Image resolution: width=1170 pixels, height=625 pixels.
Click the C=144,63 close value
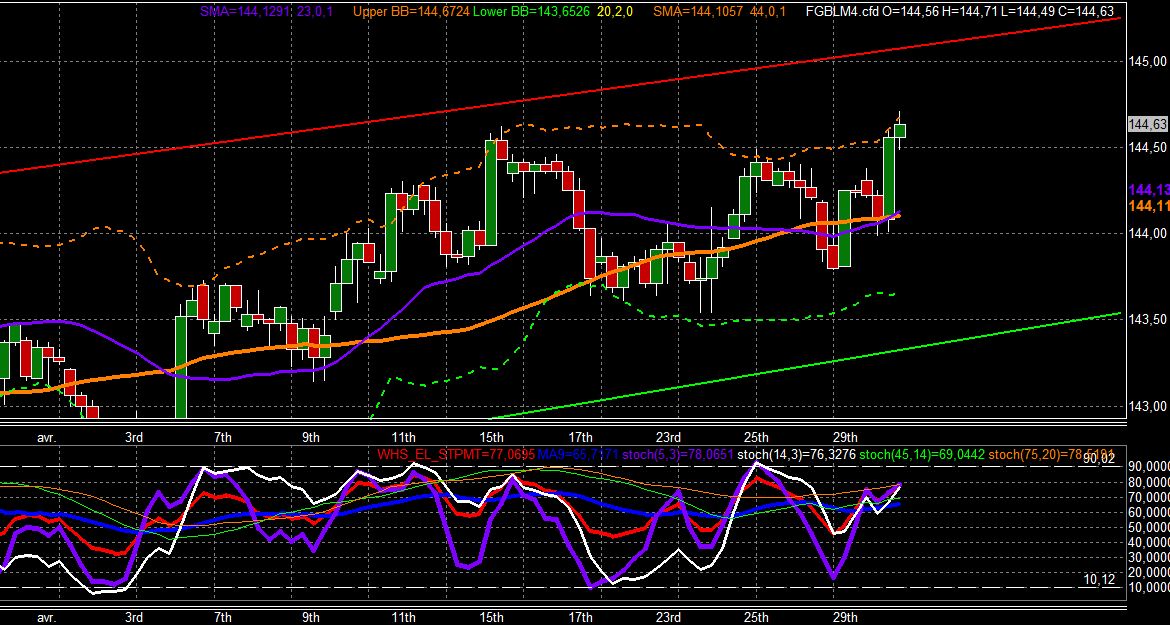click(1086, 11)
